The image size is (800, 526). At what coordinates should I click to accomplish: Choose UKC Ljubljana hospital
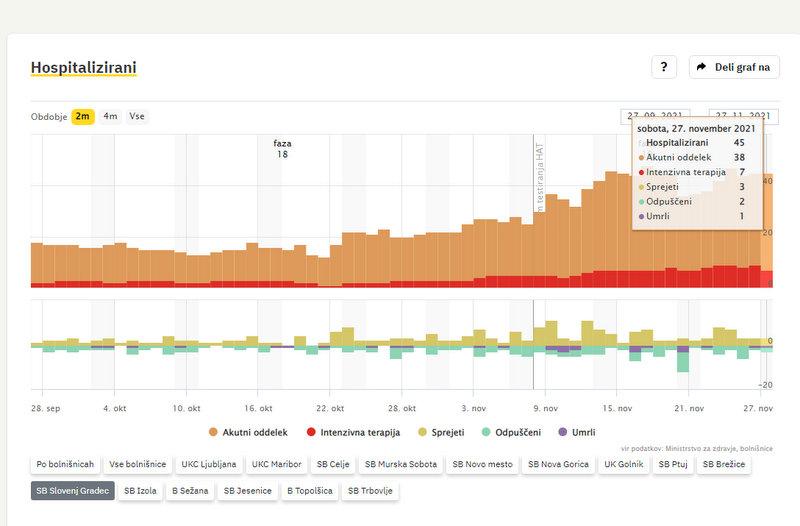(x=209, y=464)
